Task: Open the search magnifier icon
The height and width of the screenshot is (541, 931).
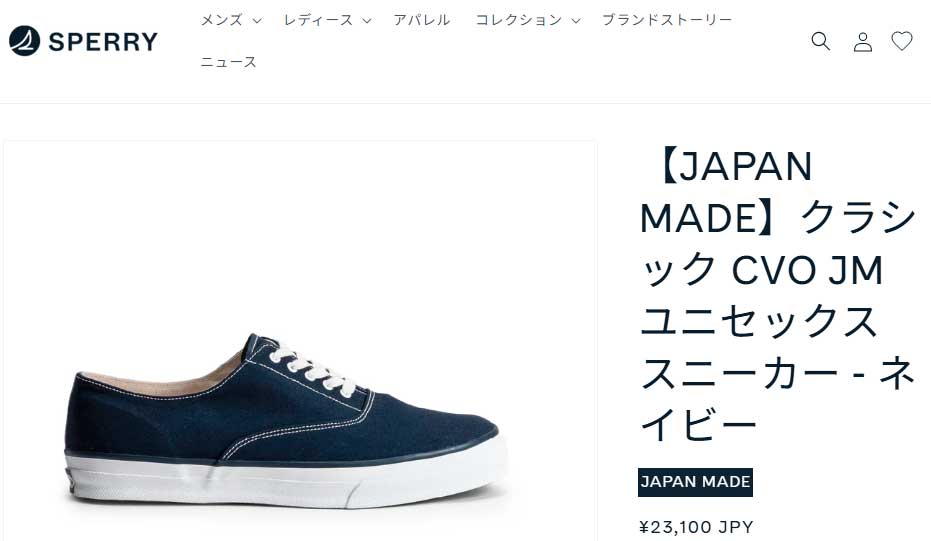Action: (821, 41)
